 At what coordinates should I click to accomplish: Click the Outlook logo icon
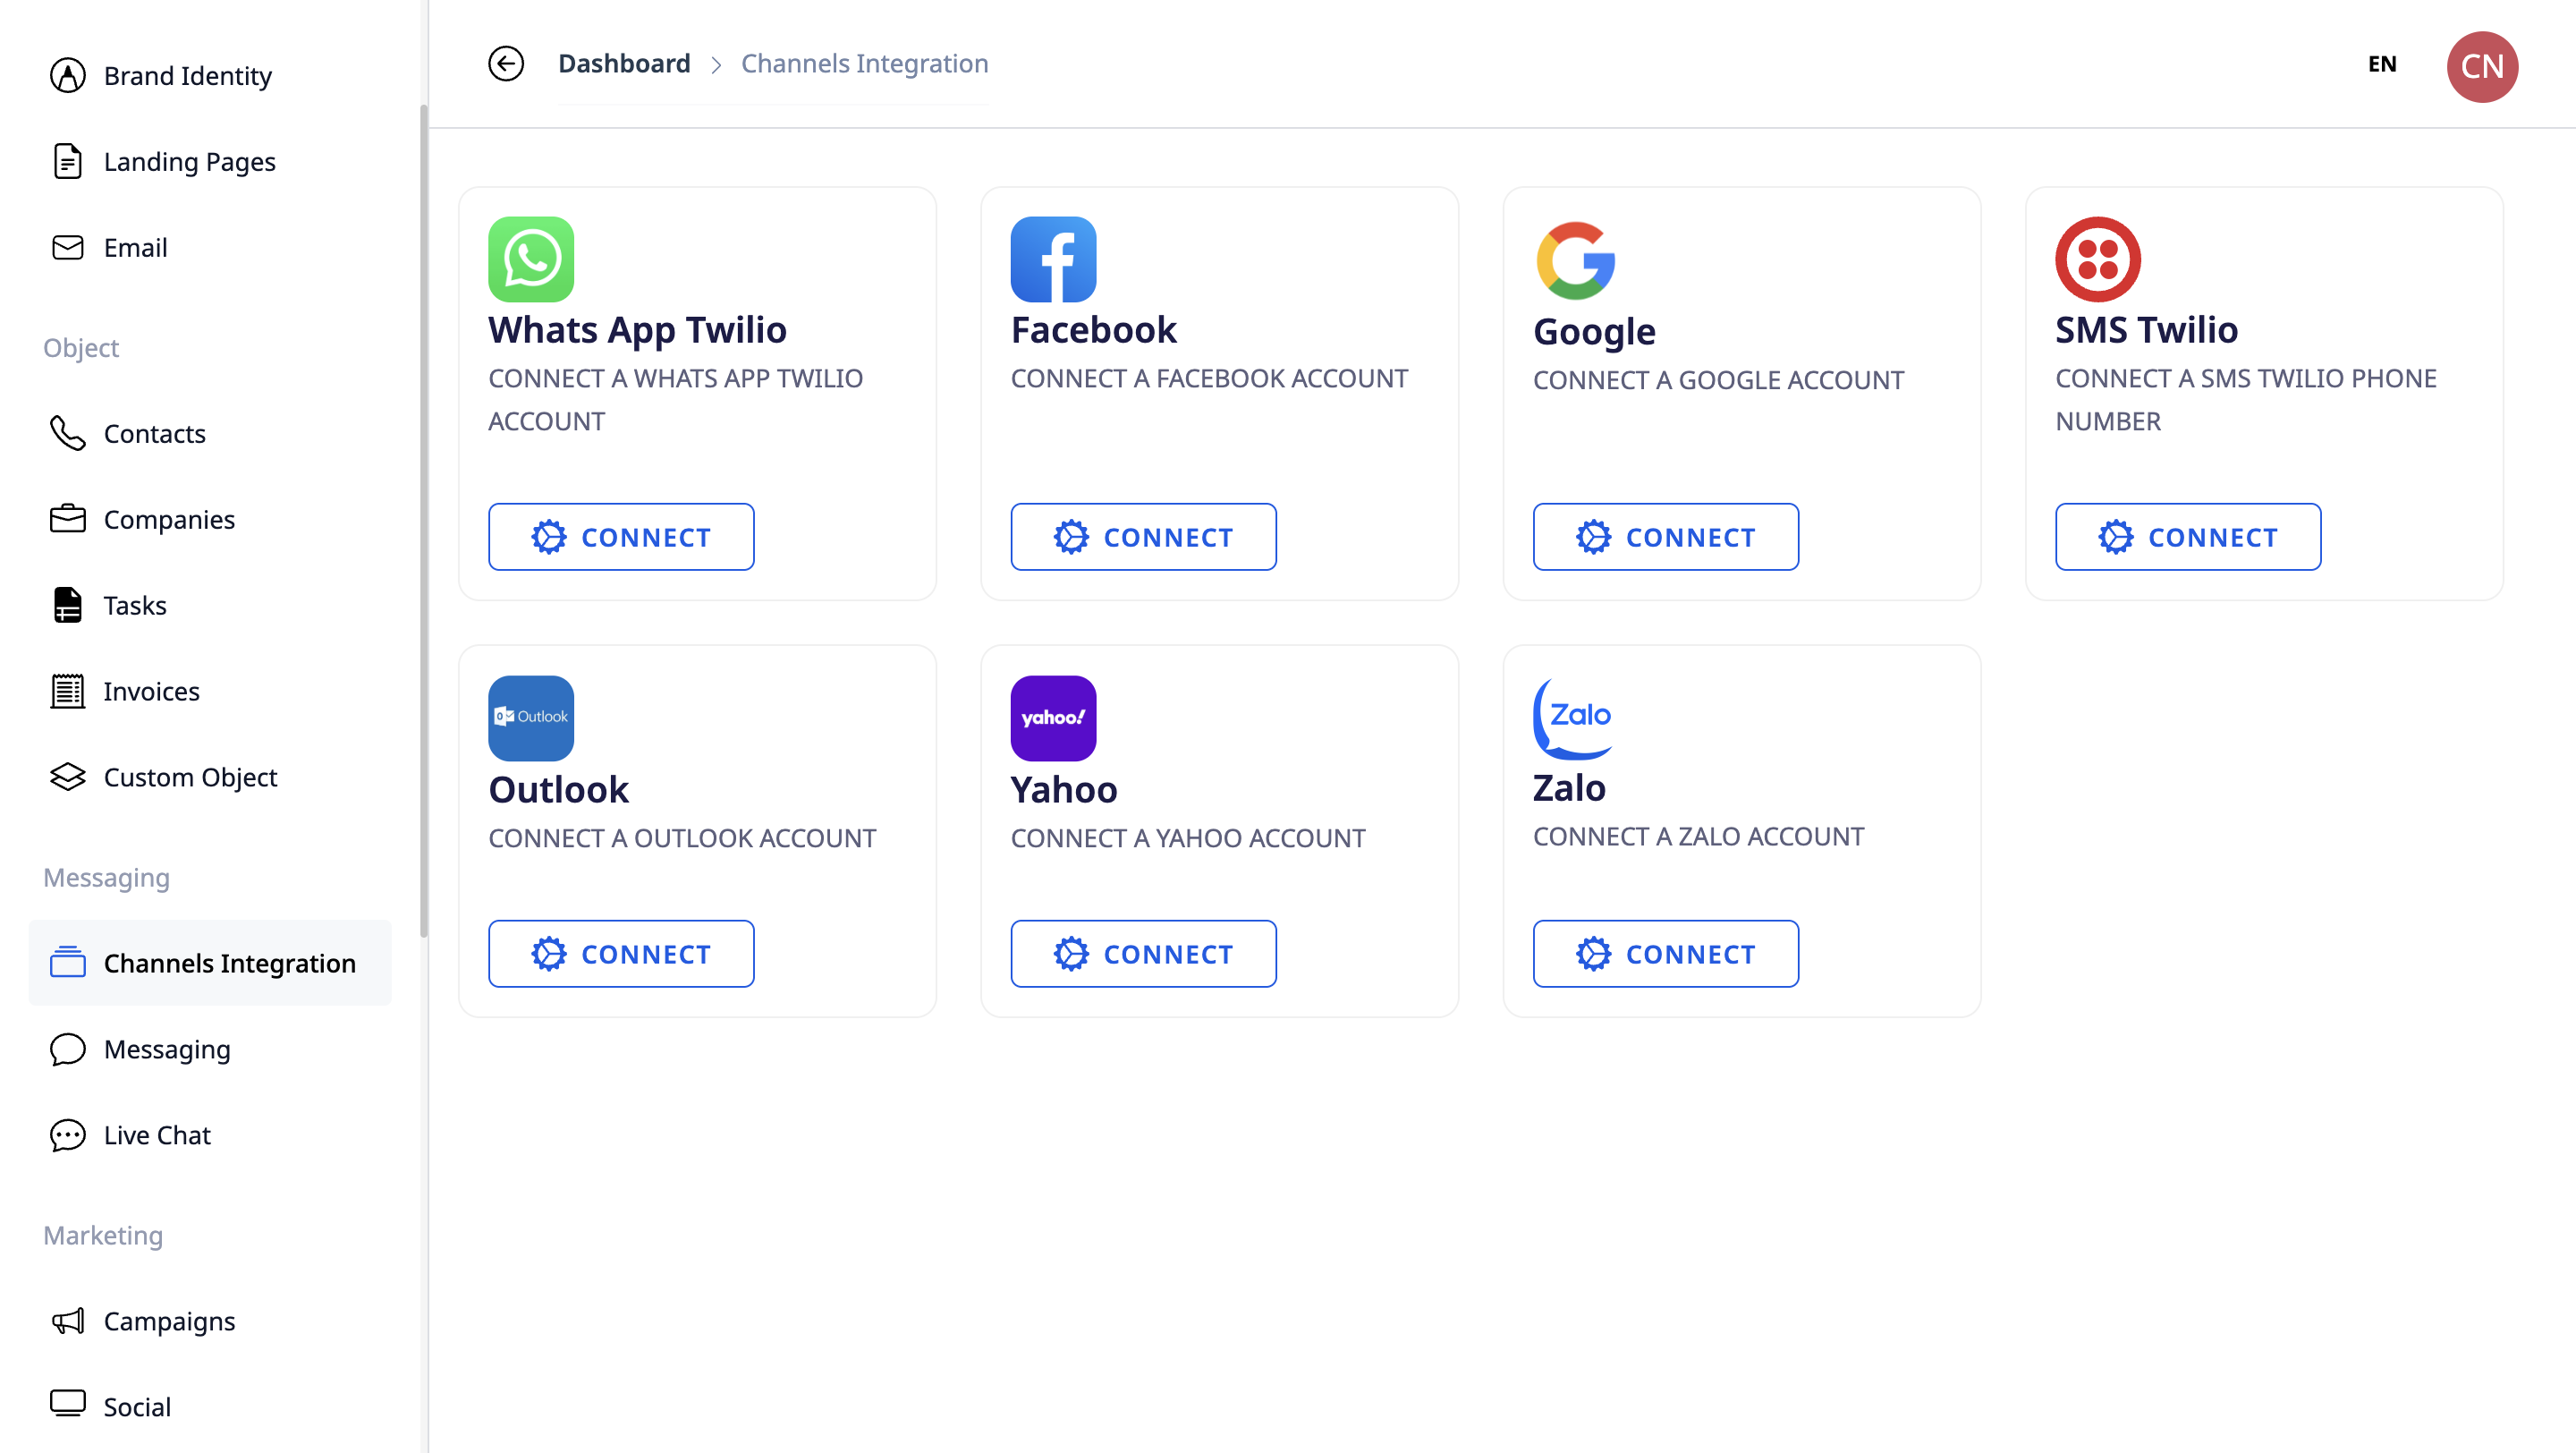pyautogui.click(x=531, y=717)
